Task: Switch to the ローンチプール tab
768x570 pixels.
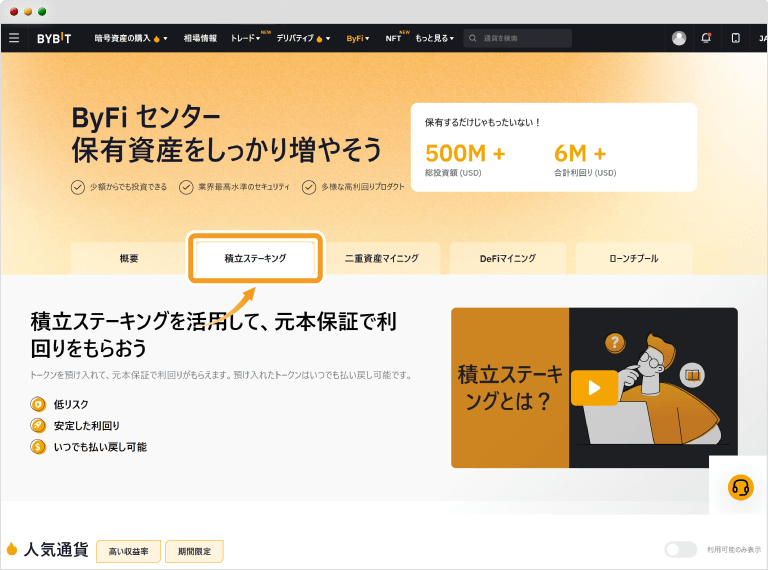Action: tap(634, 259)
